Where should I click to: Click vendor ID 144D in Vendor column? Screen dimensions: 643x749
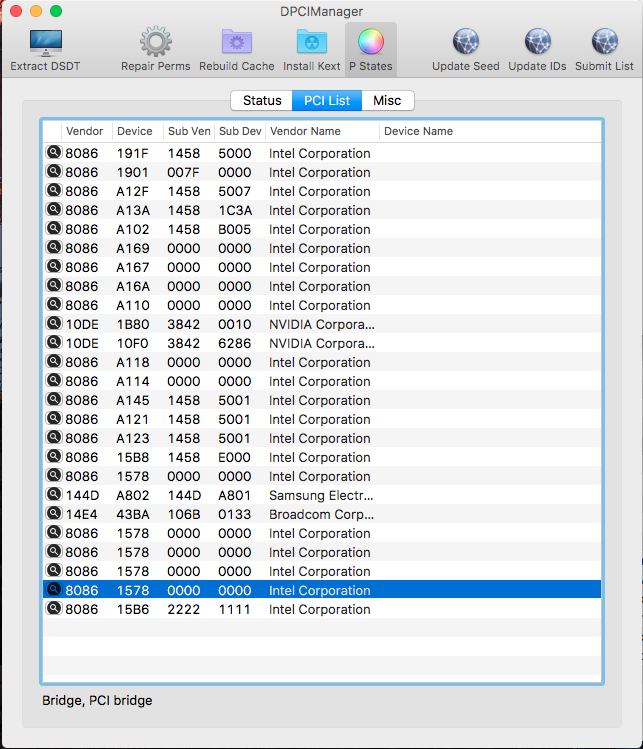click(82, 495)
